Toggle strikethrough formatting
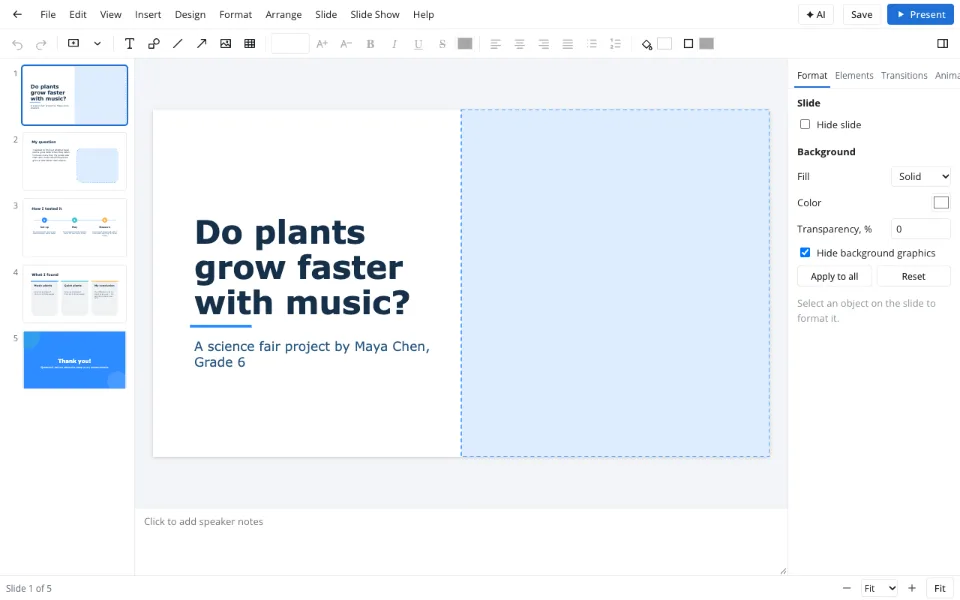 pos(442,43)
